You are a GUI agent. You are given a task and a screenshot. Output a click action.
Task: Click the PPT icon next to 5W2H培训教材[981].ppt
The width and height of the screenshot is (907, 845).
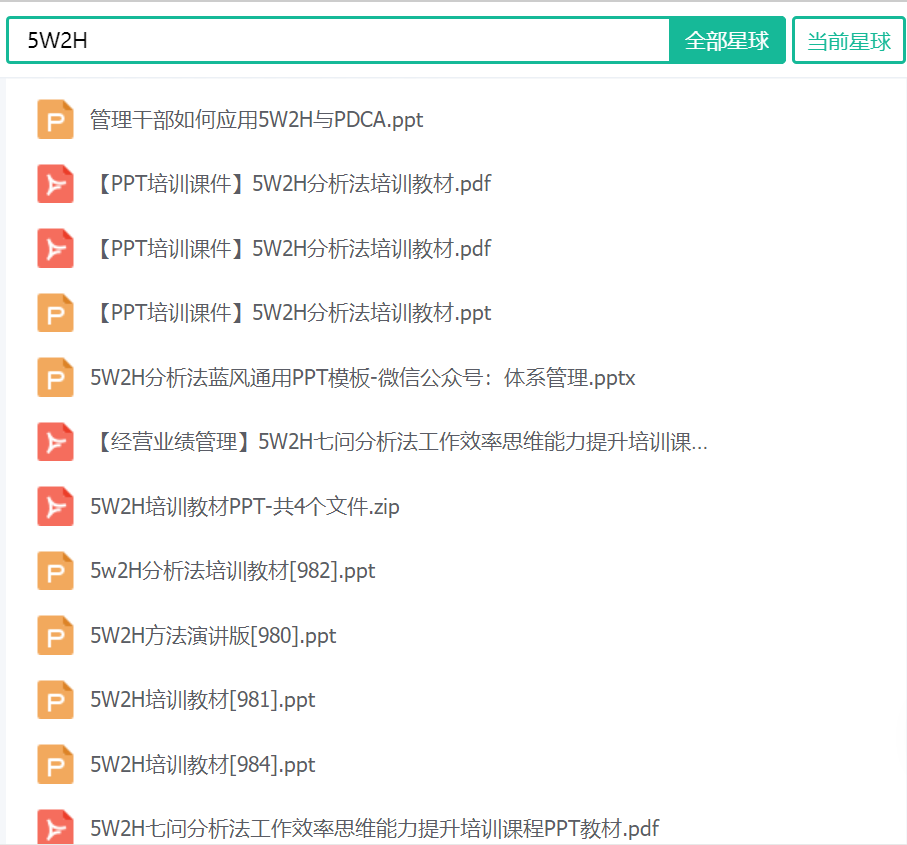click(56, 699)
